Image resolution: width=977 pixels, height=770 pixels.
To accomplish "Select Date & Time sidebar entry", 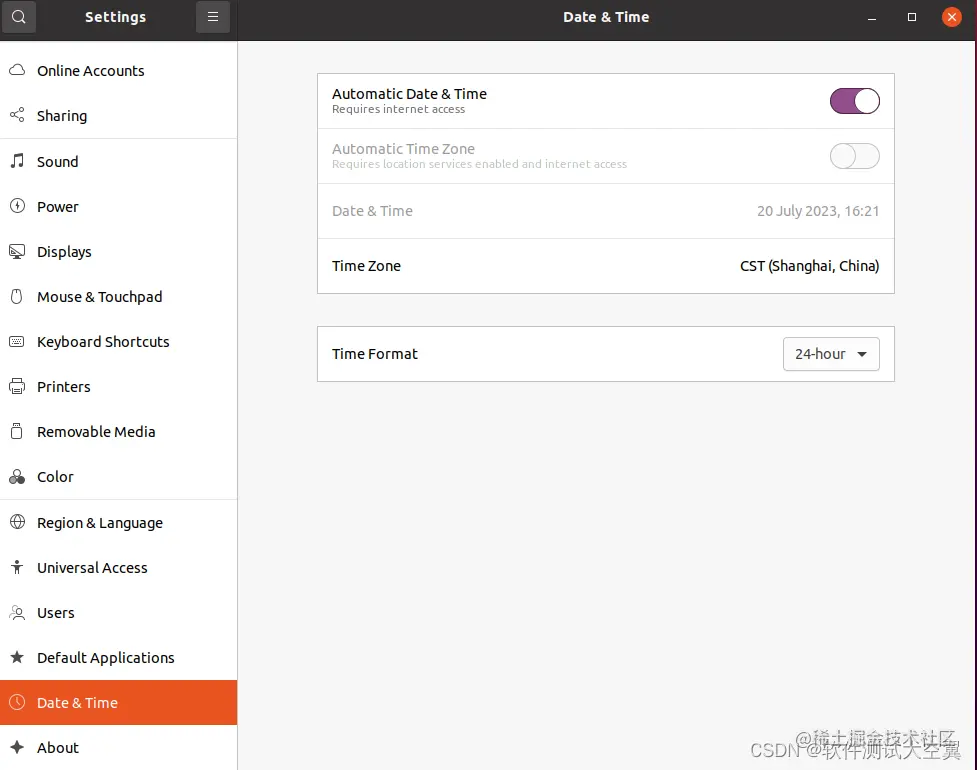I will click(x=118, y=702).
